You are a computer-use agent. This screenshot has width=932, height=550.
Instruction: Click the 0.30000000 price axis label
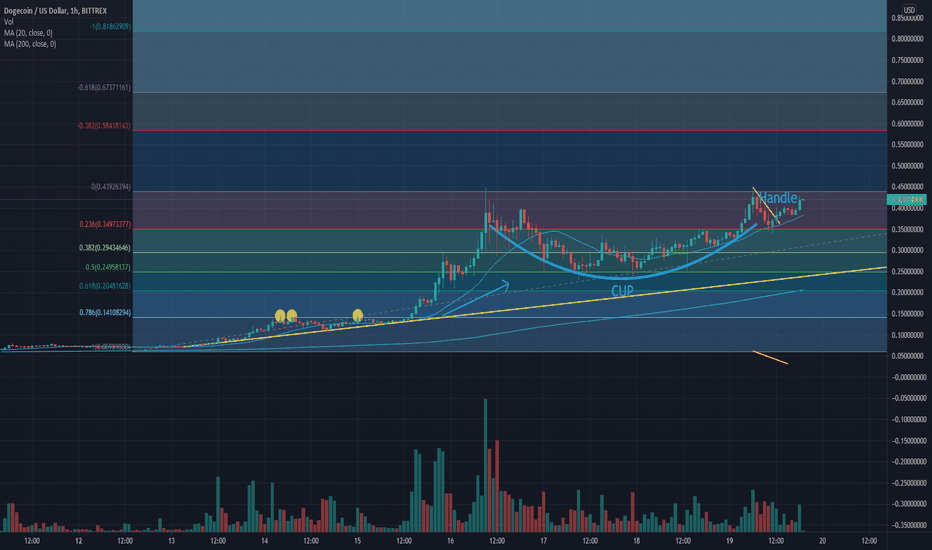tap(908, 250)
